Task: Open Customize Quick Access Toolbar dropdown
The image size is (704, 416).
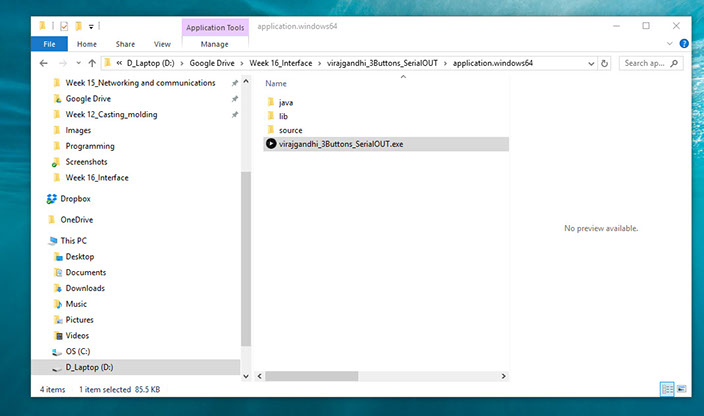Action: pyautogui.click(x=91, y=27)
